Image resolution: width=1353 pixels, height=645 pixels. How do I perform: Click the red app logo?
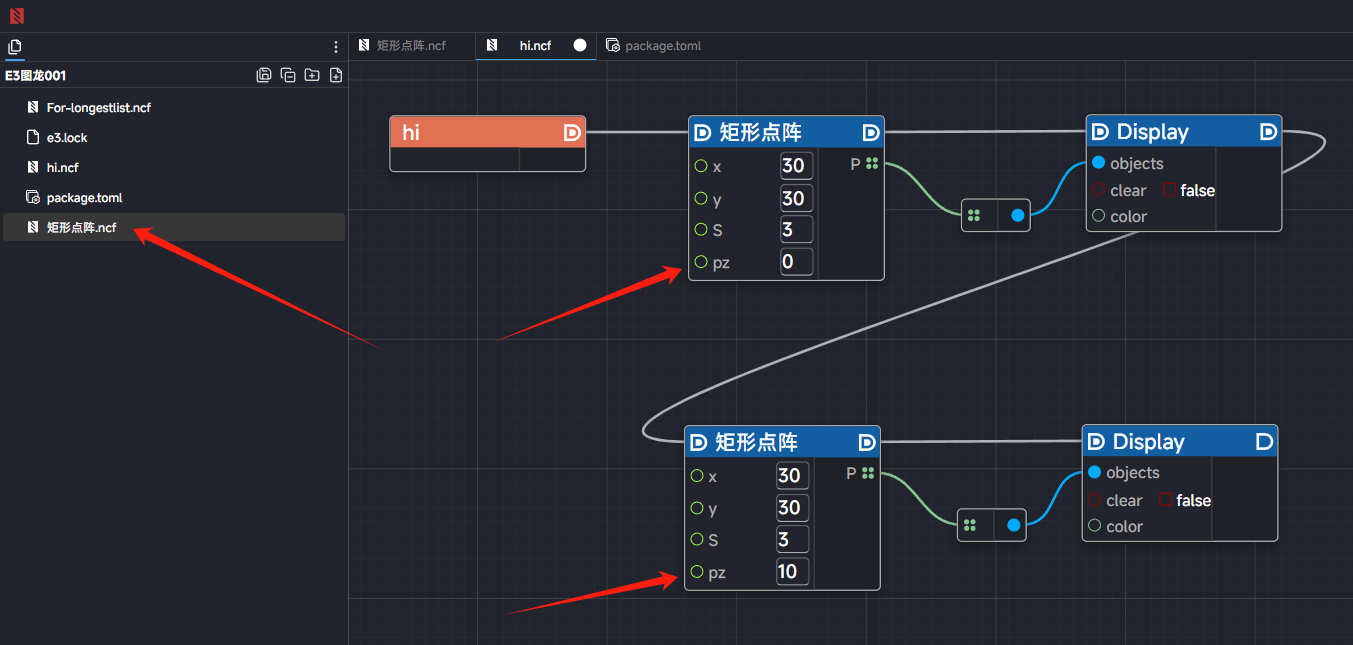(x=16, y=16)
